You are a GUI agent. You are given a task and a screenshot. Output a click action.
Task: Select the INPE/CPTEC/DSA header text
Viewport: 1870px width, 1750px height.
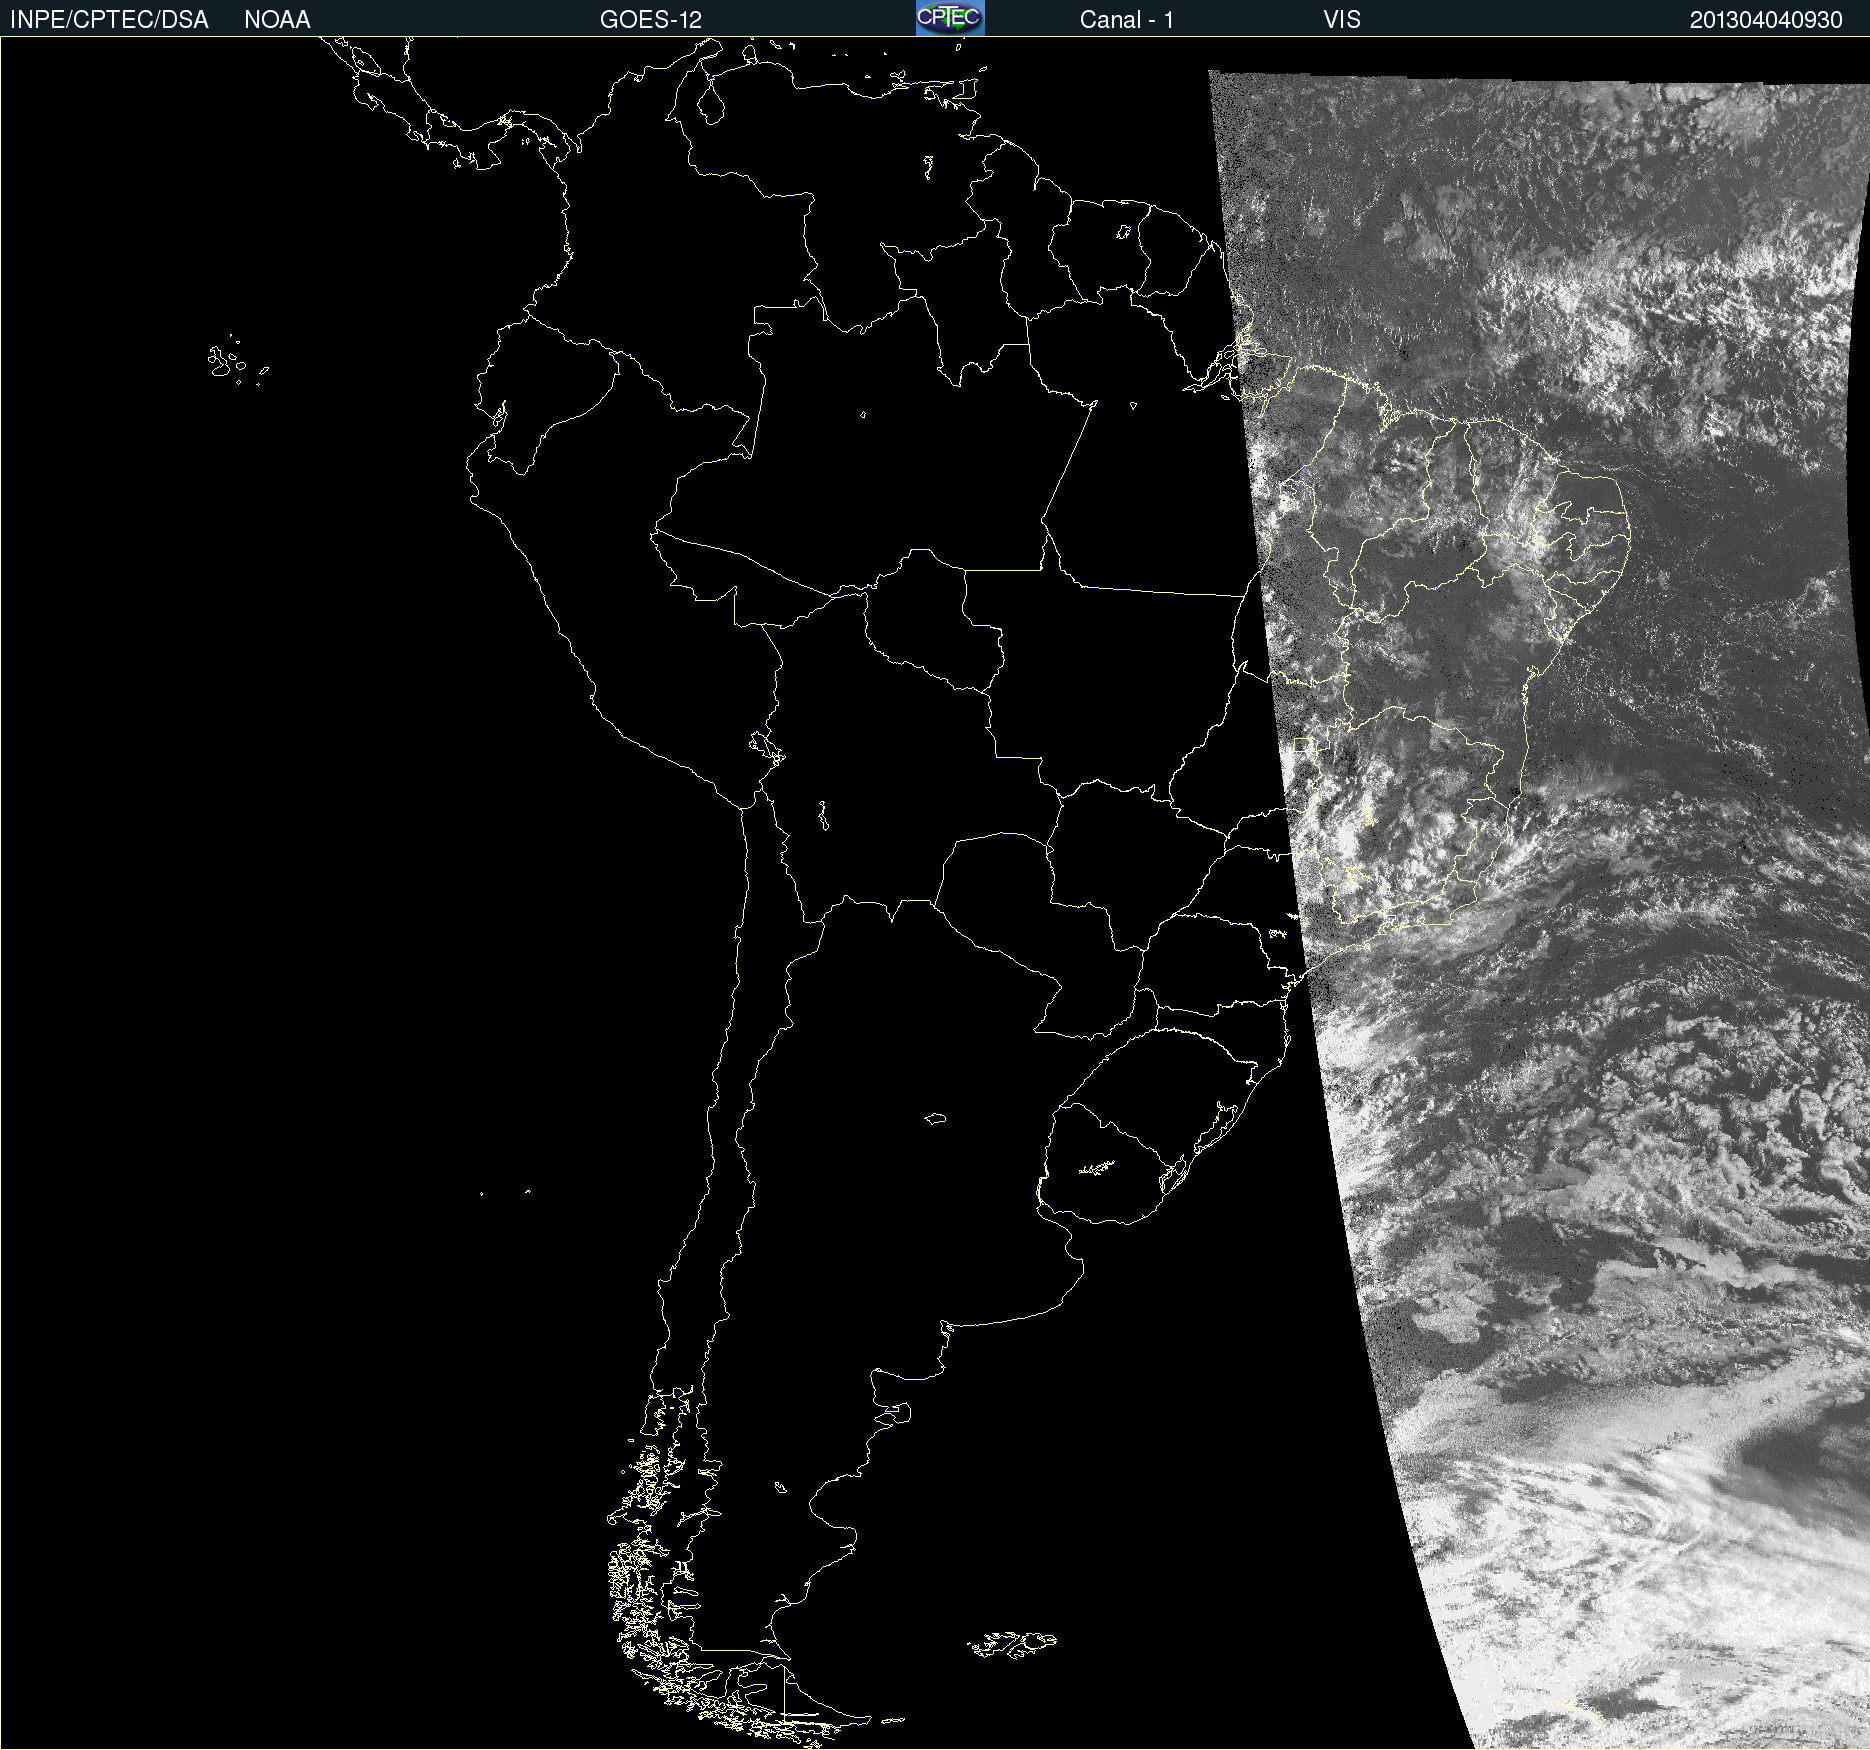pos(109,20)
